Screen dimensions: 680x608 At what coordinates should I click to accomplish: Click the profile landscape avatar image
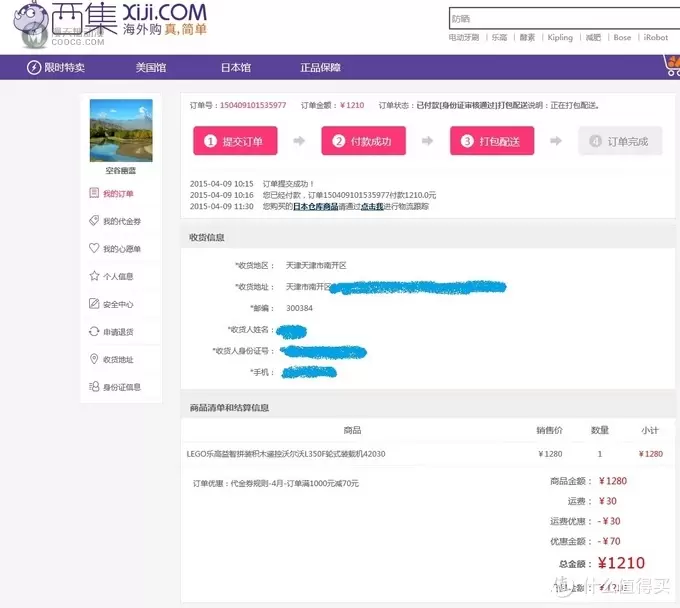[121, 130]
